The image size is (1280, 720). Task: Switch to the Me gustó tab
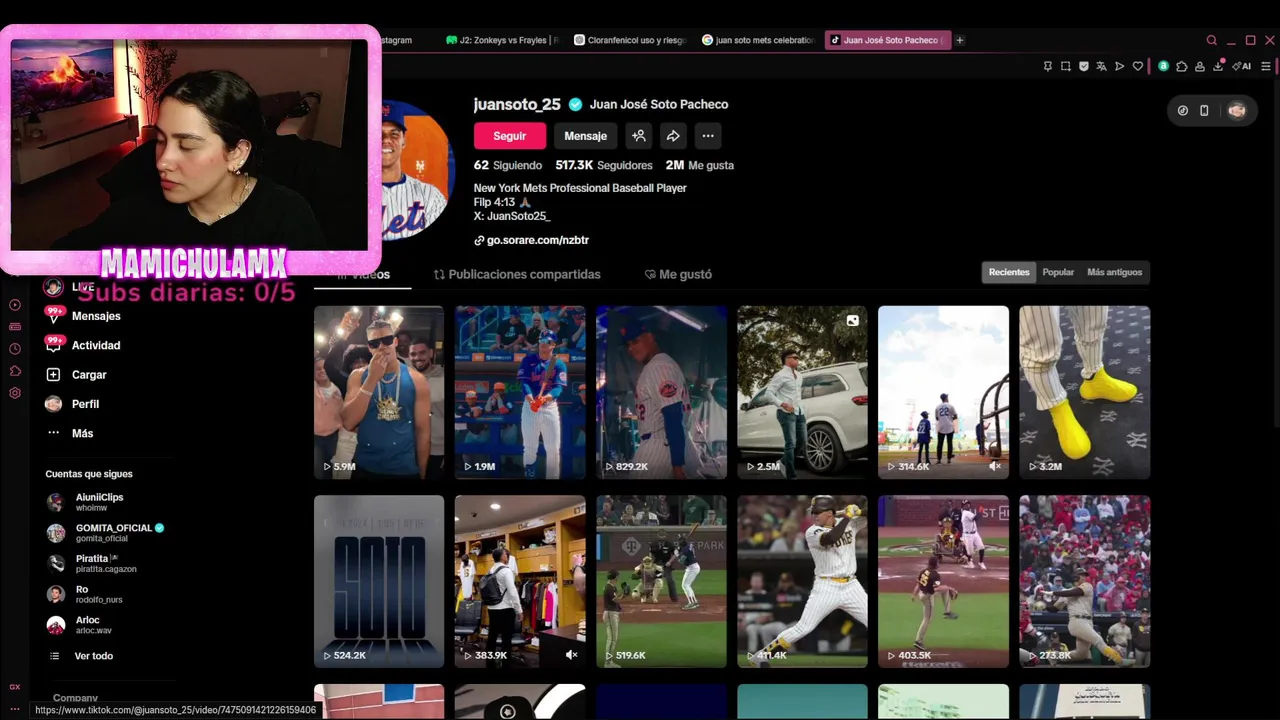click(678, 274)
